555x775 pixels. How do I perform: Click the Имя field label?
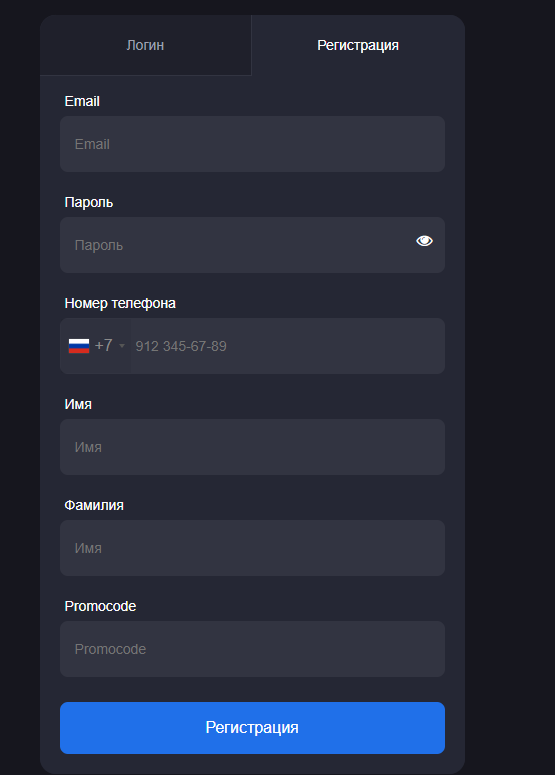pyautogui.click(x=78, y=404)
